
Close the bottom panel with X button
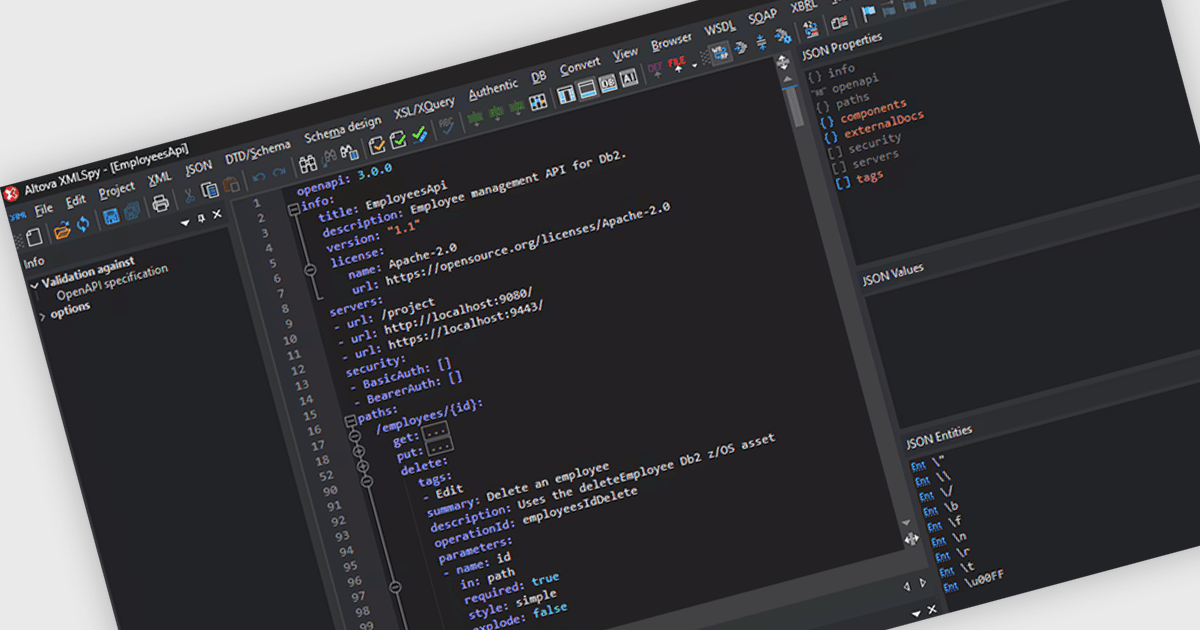(931, 609)
